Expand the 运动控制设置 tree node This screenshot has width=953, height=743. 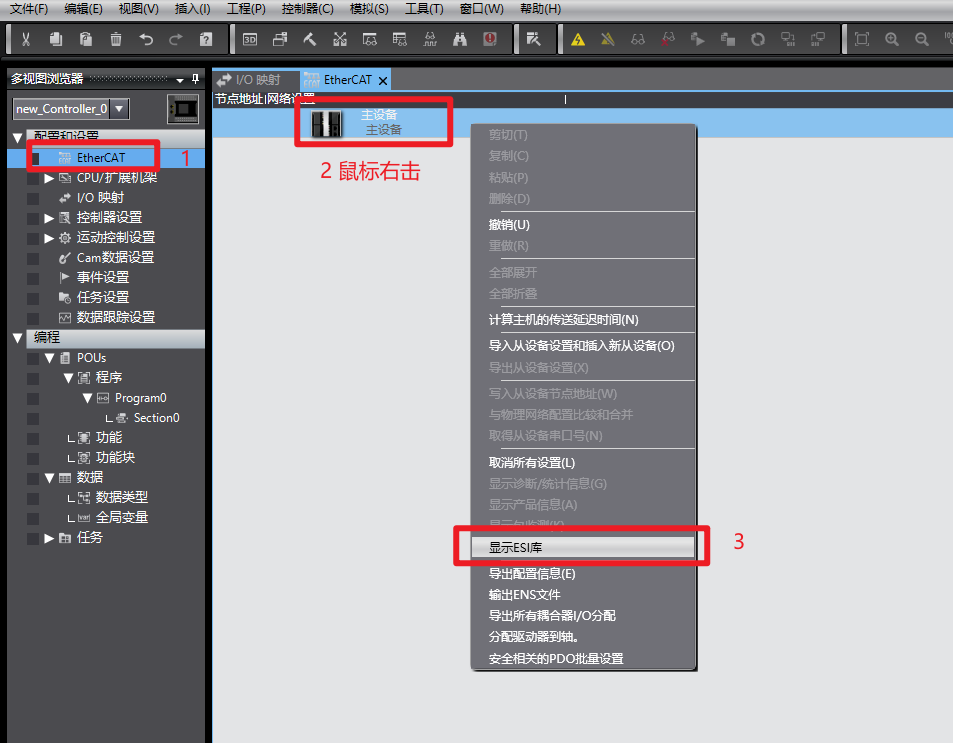pyautogui.click(x=49, y=238)
